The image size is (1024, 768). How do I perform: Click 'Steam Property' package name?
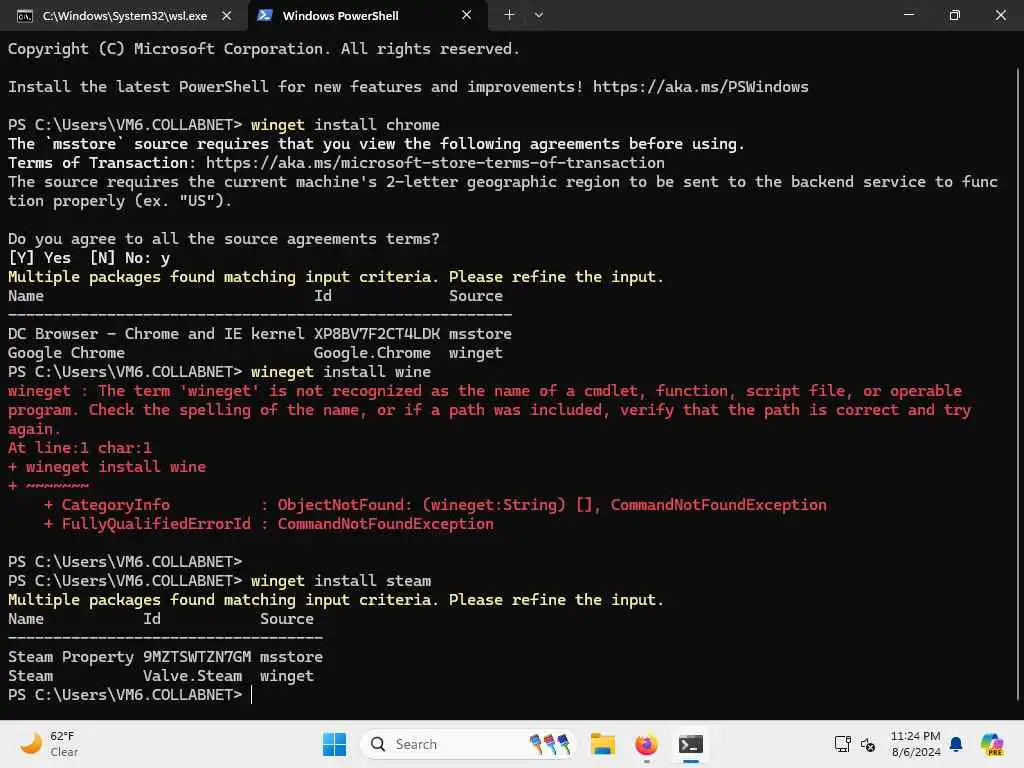point(71,657)
